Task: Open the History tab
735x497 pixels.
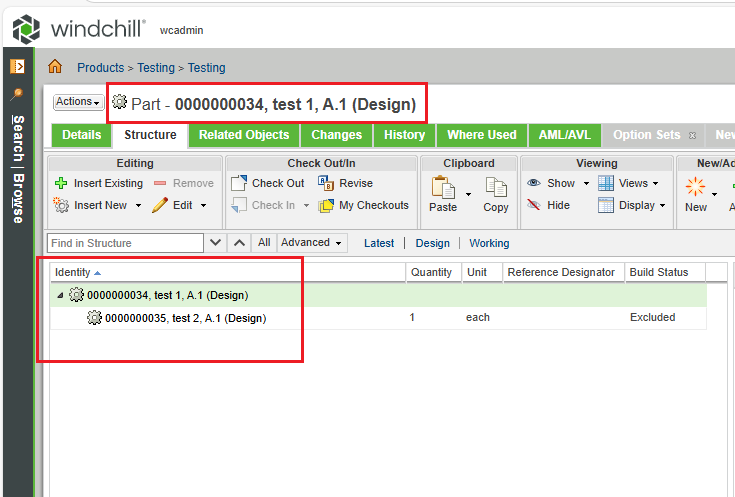Action: coord(404,135)
